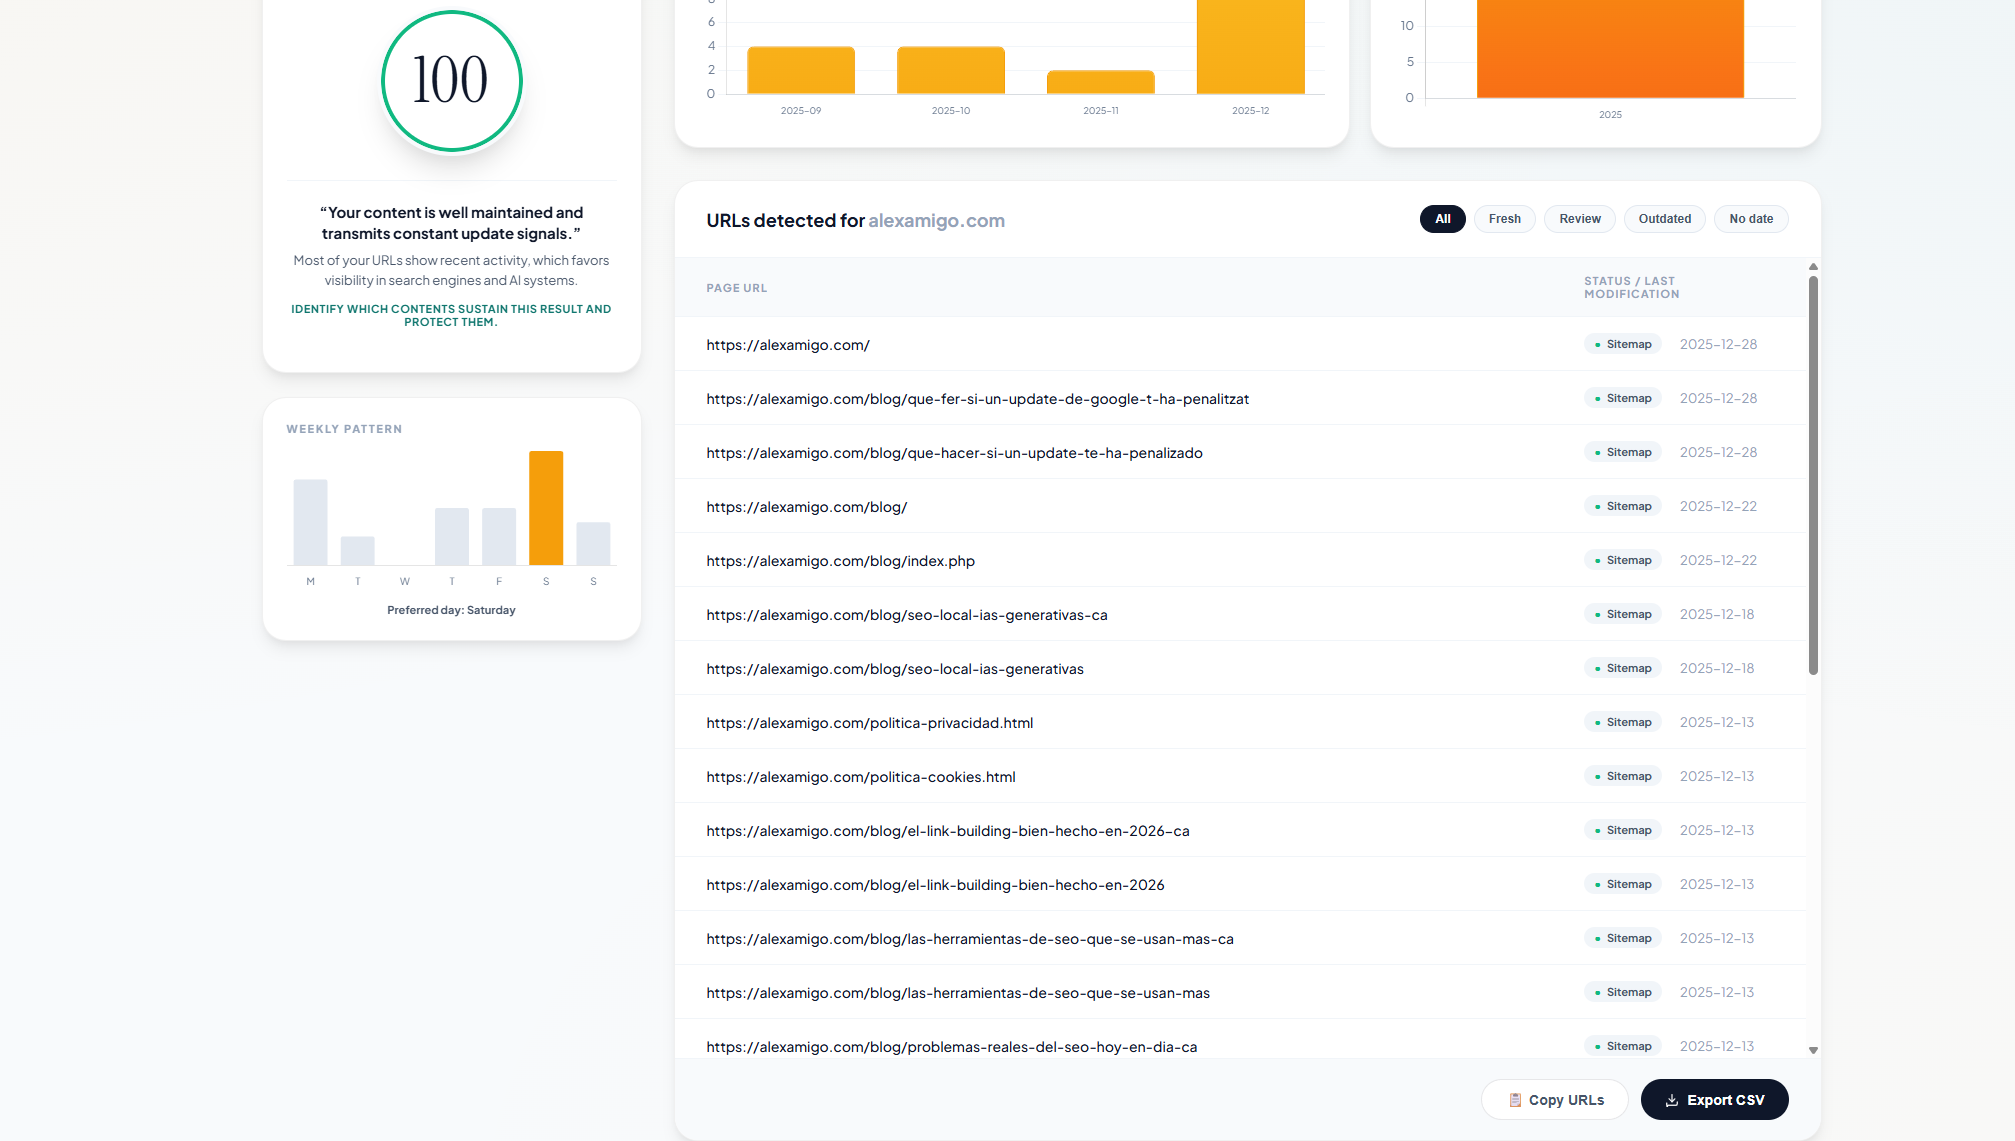This screenshot has width=2015, height=1141.
Task: Click the scrollbar down arrow
Action: coord(1812,1051)
